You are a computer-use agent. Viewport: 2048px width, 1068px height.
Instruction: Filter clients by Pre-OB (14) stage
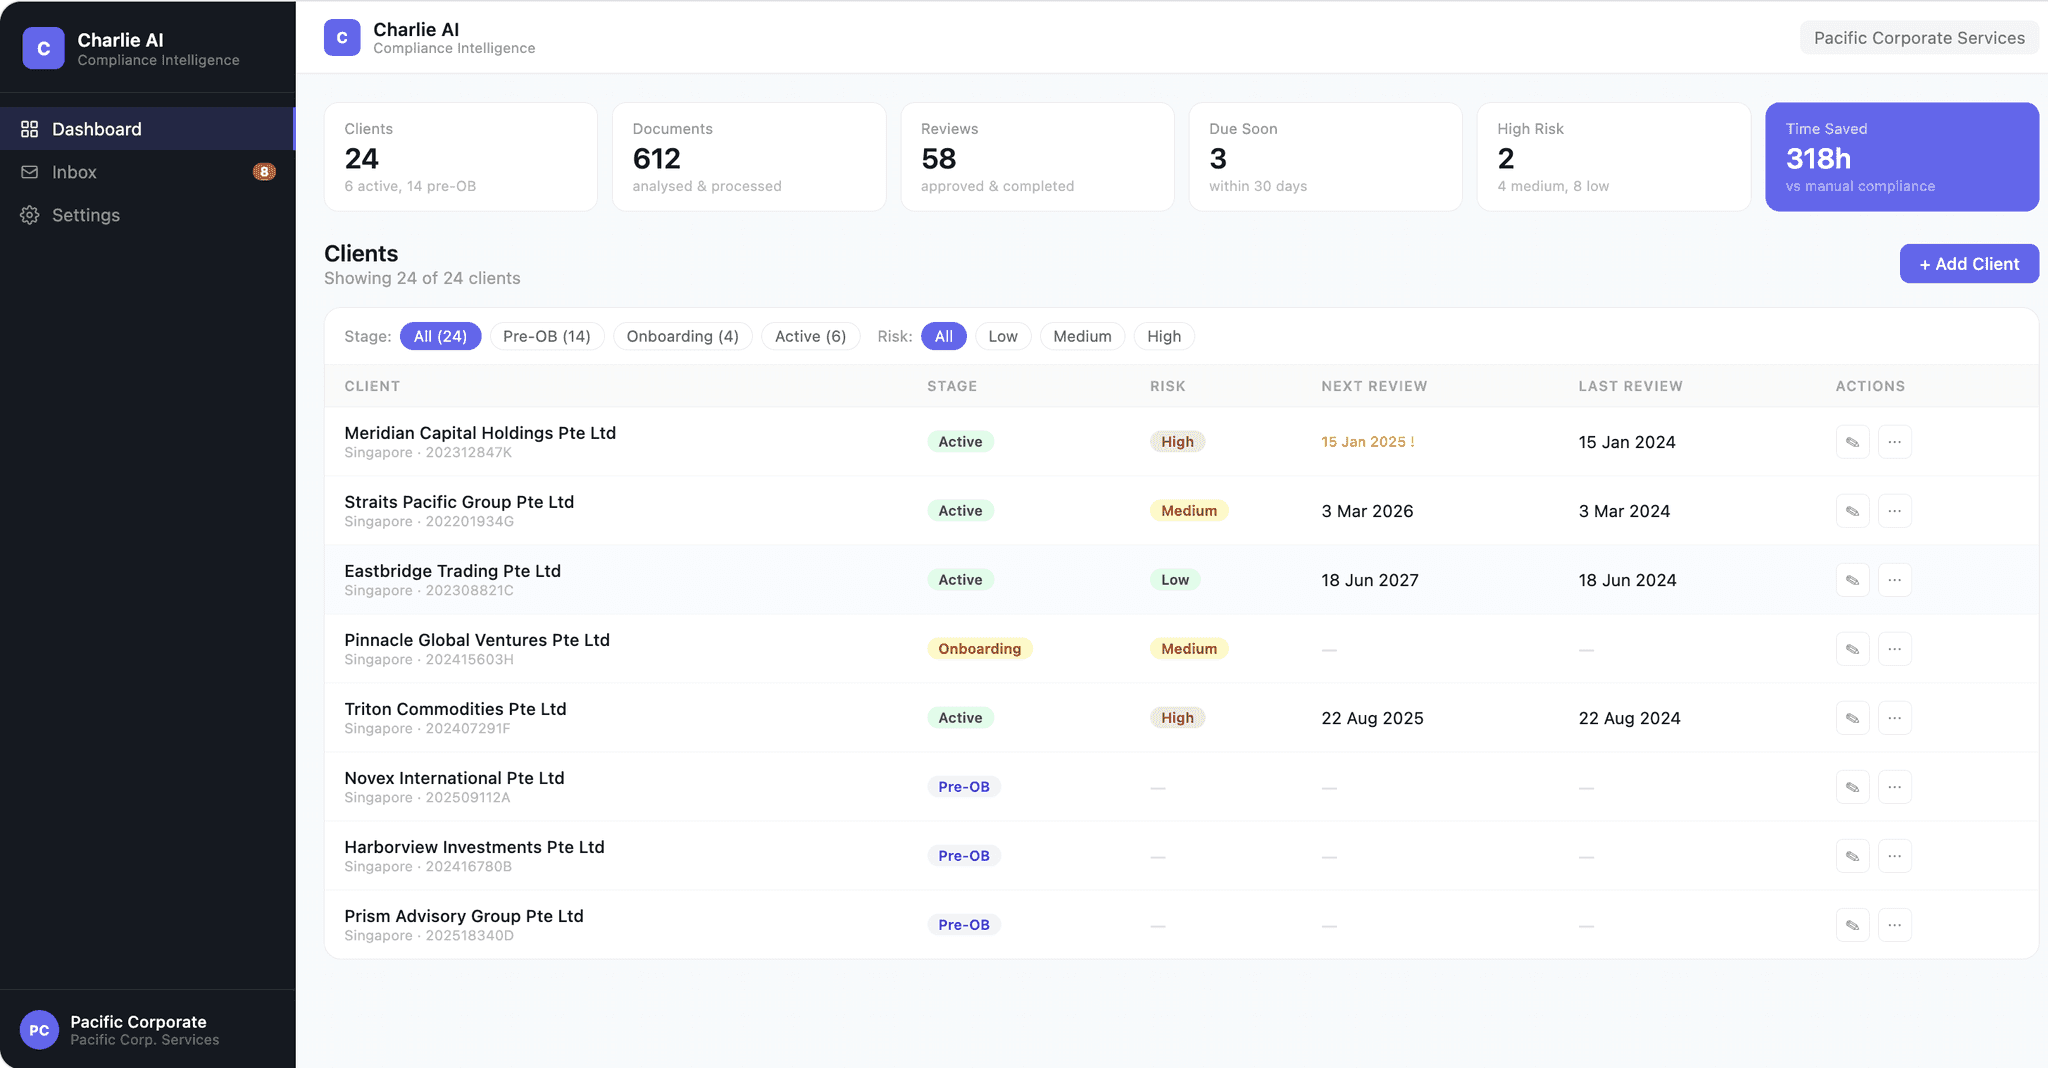tap(547, 336)
